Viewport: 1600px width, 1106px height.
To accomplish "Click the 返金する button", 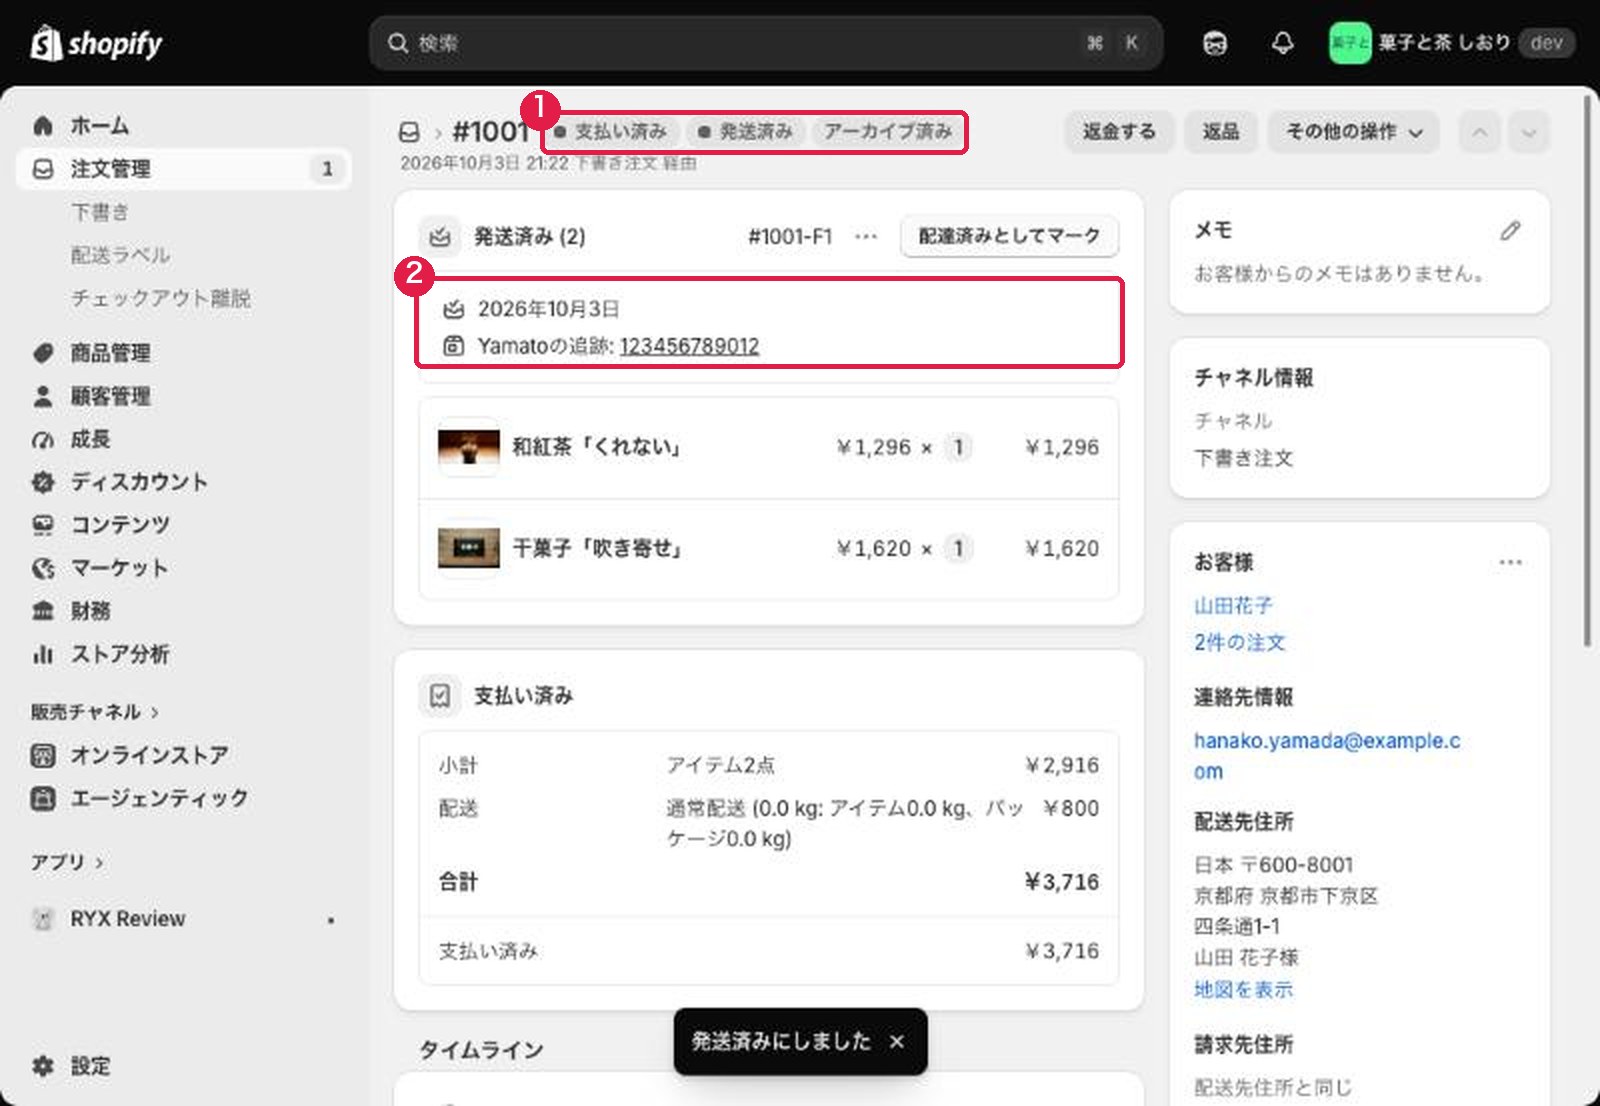I will point(1119,132).
